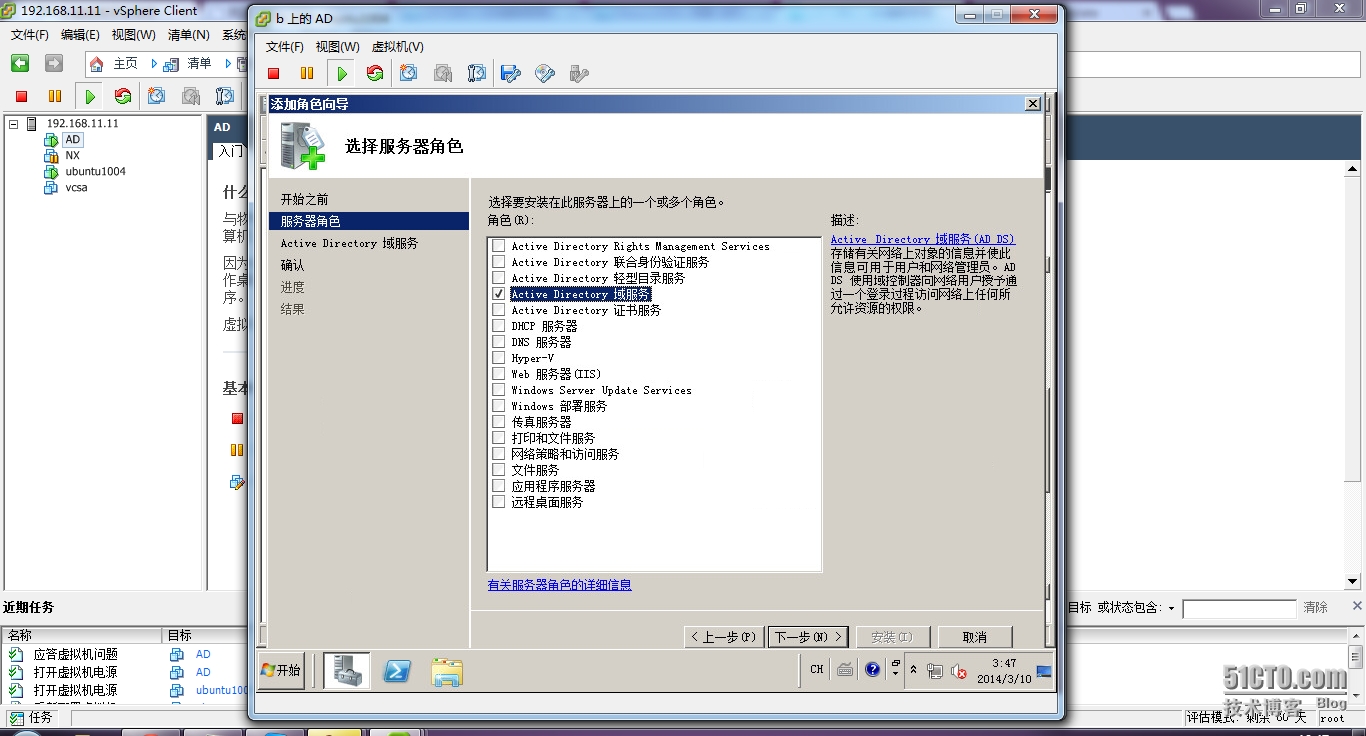Viewport: 1366px width, 736px height.
Task: Go to 开始之前 step in wizard sidebar
Action: tap(305, 199)
